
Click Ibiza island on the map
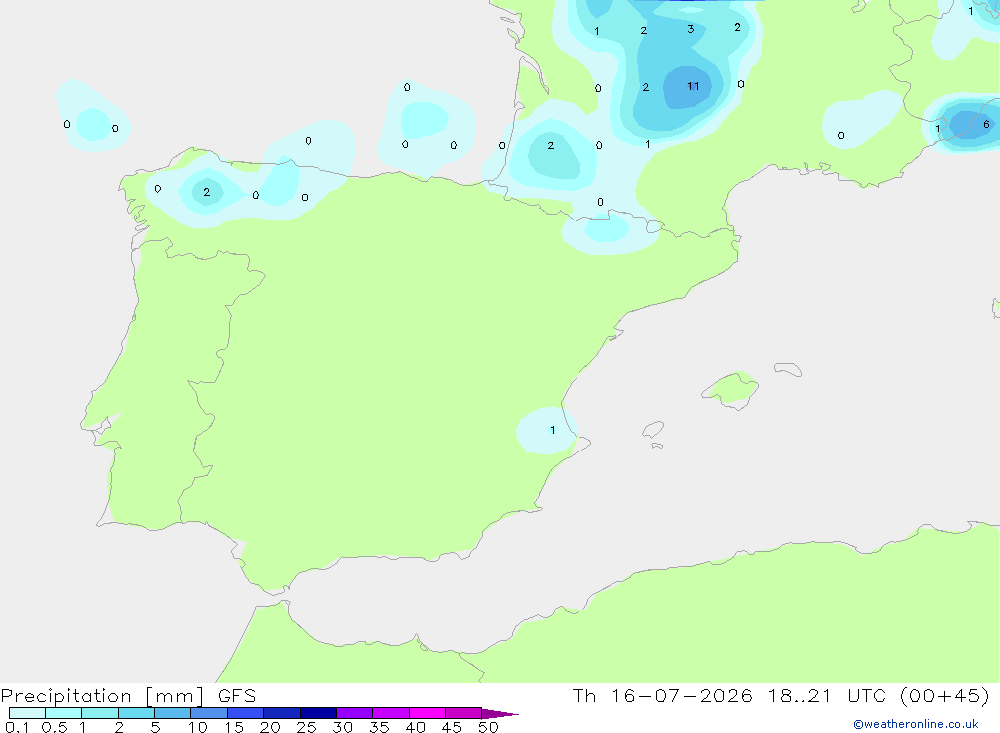coord(653,430)
